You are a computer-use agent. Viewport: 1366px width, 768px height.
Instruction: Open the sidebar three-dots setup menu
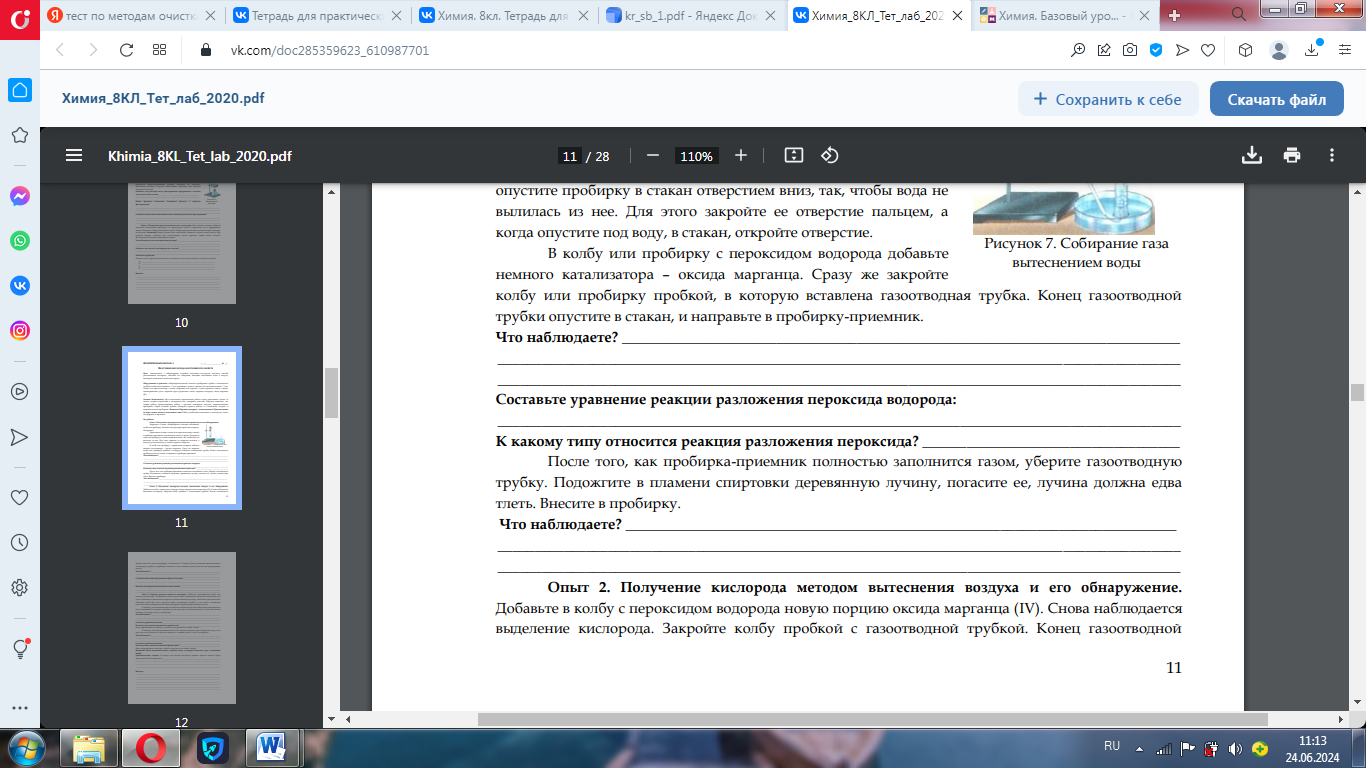tap(19, 706)
